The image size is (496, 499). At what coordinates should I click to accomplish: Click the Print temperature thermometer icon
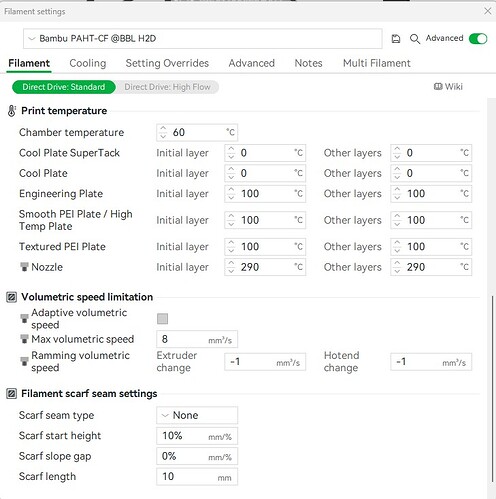[x=12, y=111]
